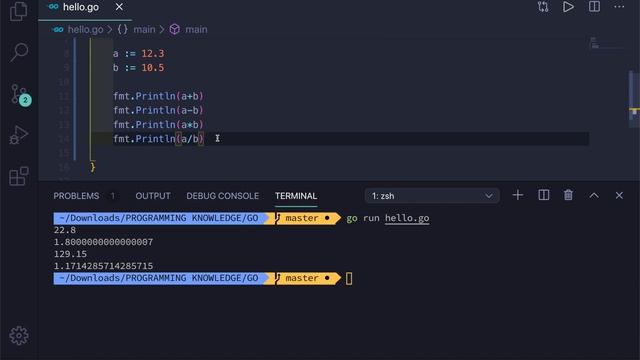Click the code line a := 12.3

139,53
